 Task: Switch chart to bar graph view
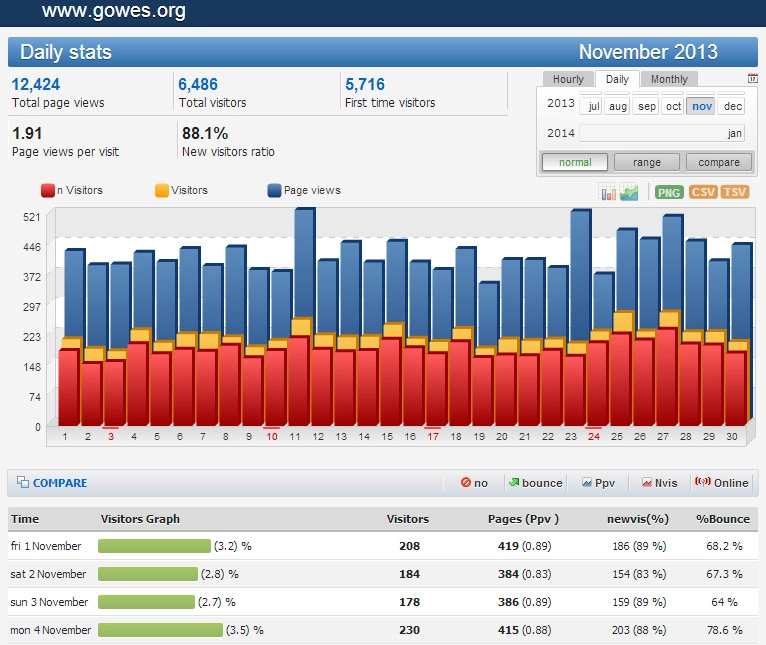tap(608, 192)
